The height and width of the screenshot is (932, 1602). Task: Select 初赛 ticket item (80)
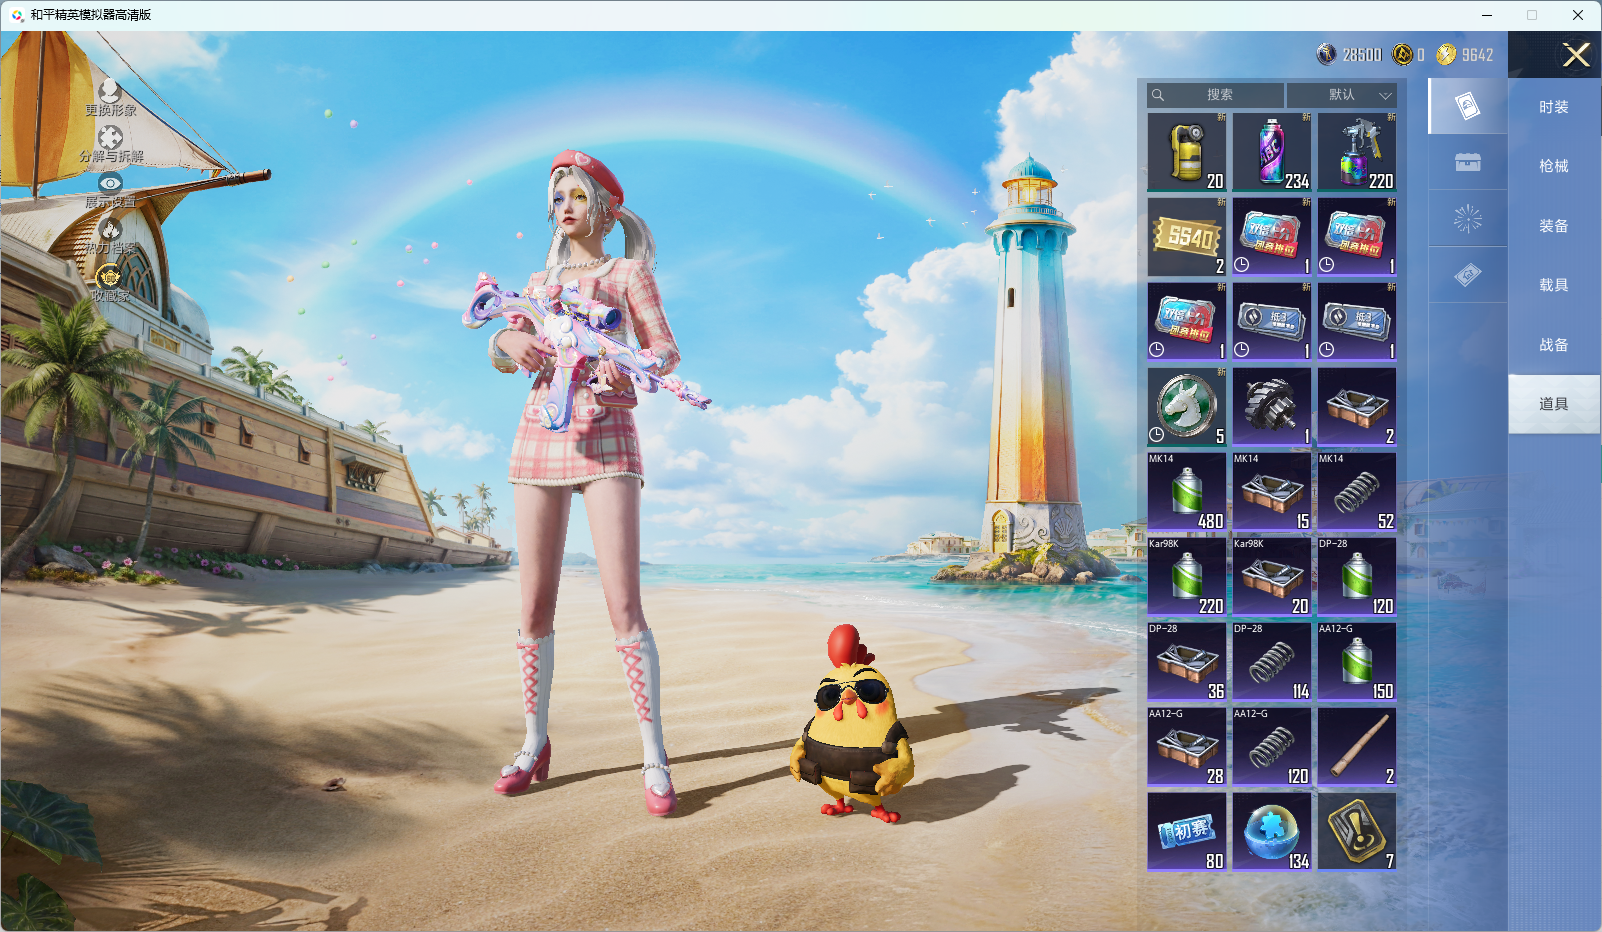(x=1187, y=832)
